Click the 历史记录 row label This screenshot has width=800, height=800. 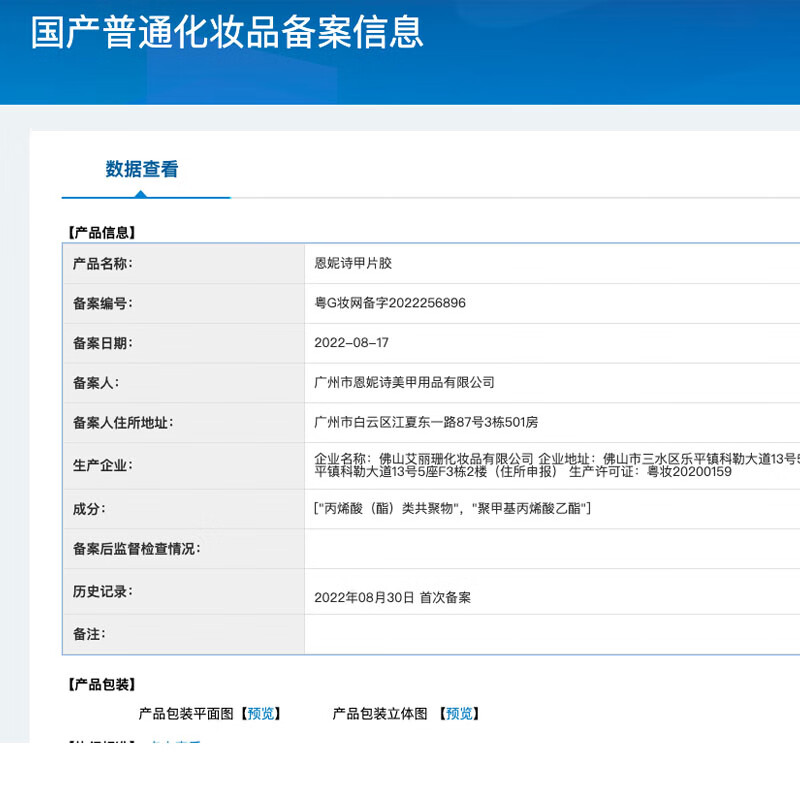pos(102,592)
